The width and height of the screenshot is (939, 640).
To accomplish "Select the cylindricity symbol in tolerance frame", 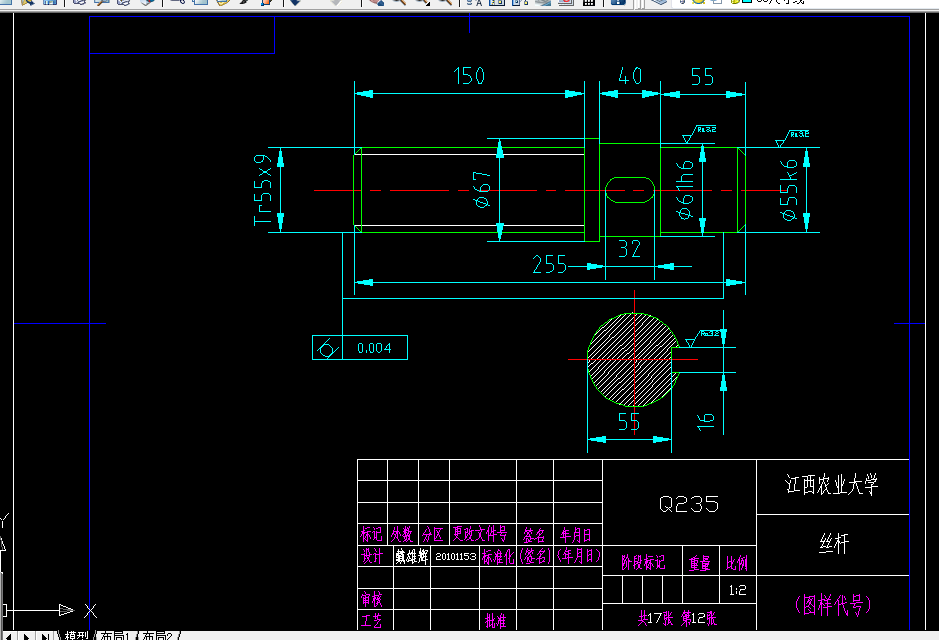I will click(327, 348).
